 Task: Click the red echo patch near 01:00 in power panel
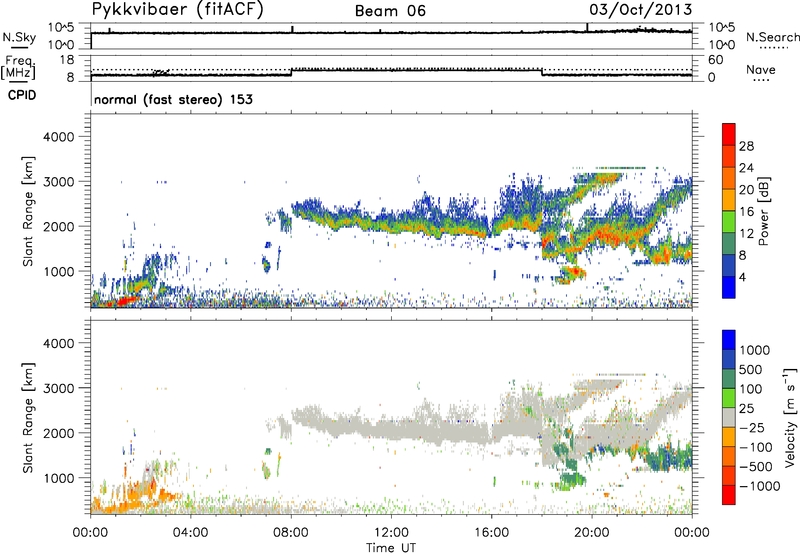click(127, 300)
